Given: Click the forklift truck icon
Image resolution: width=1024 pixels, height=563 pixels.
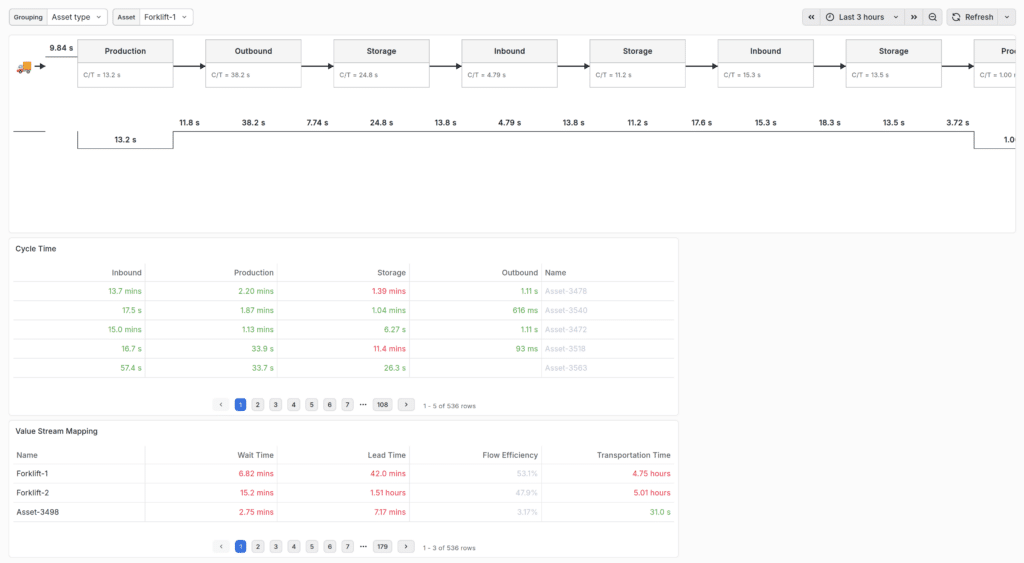Looking at the screenshot, I should (24, 67).
